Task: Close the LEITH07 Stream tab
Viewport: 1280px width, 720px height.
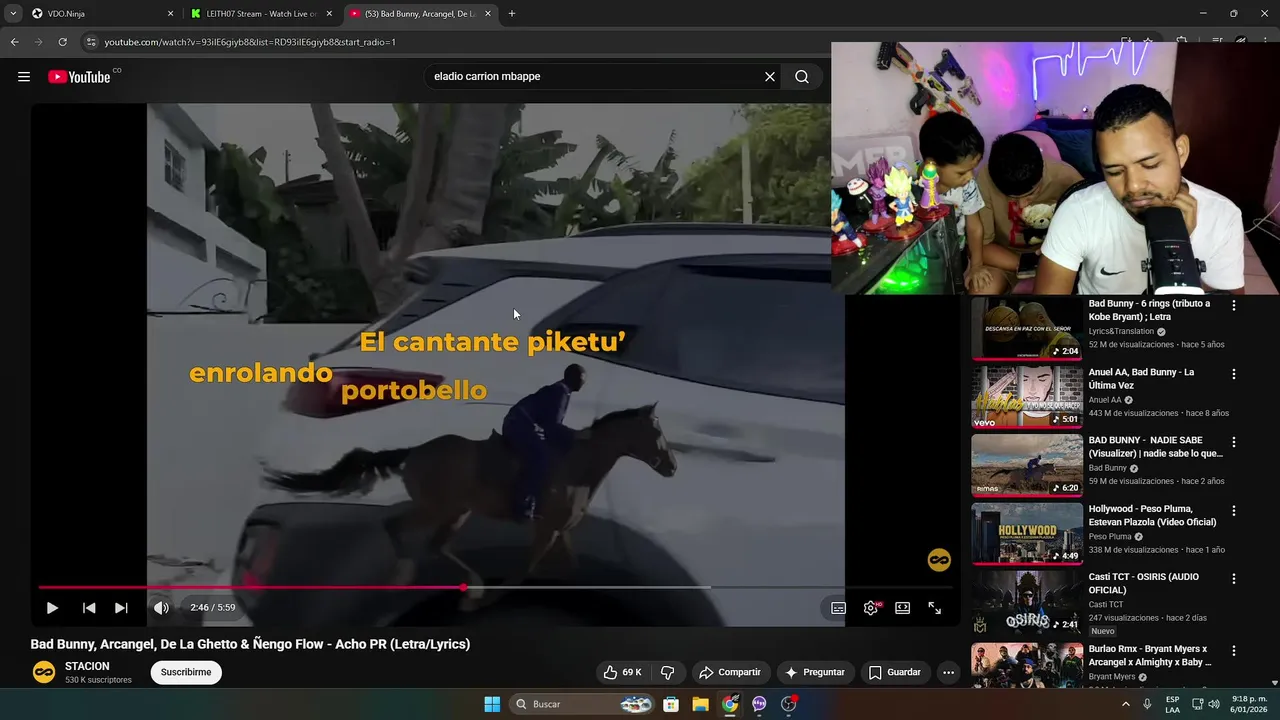Action: click(329, 14)
